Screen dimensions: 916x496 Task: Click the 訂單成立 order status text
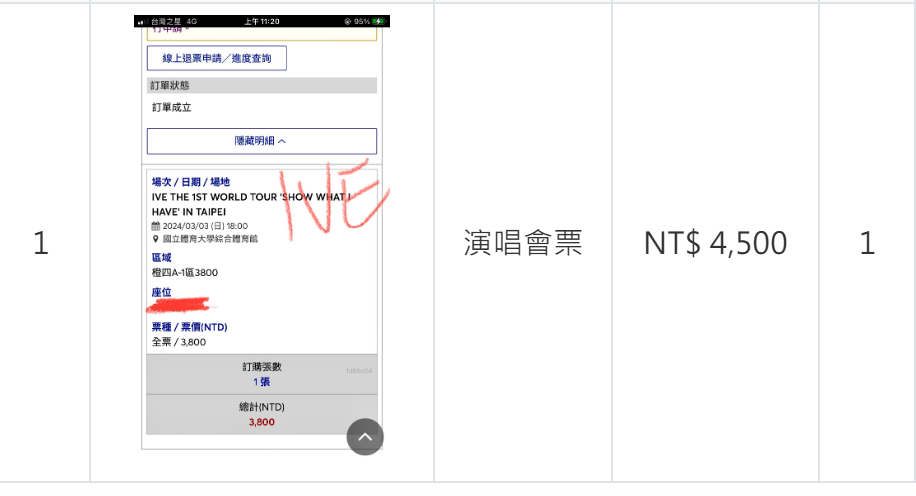(172, 107)
